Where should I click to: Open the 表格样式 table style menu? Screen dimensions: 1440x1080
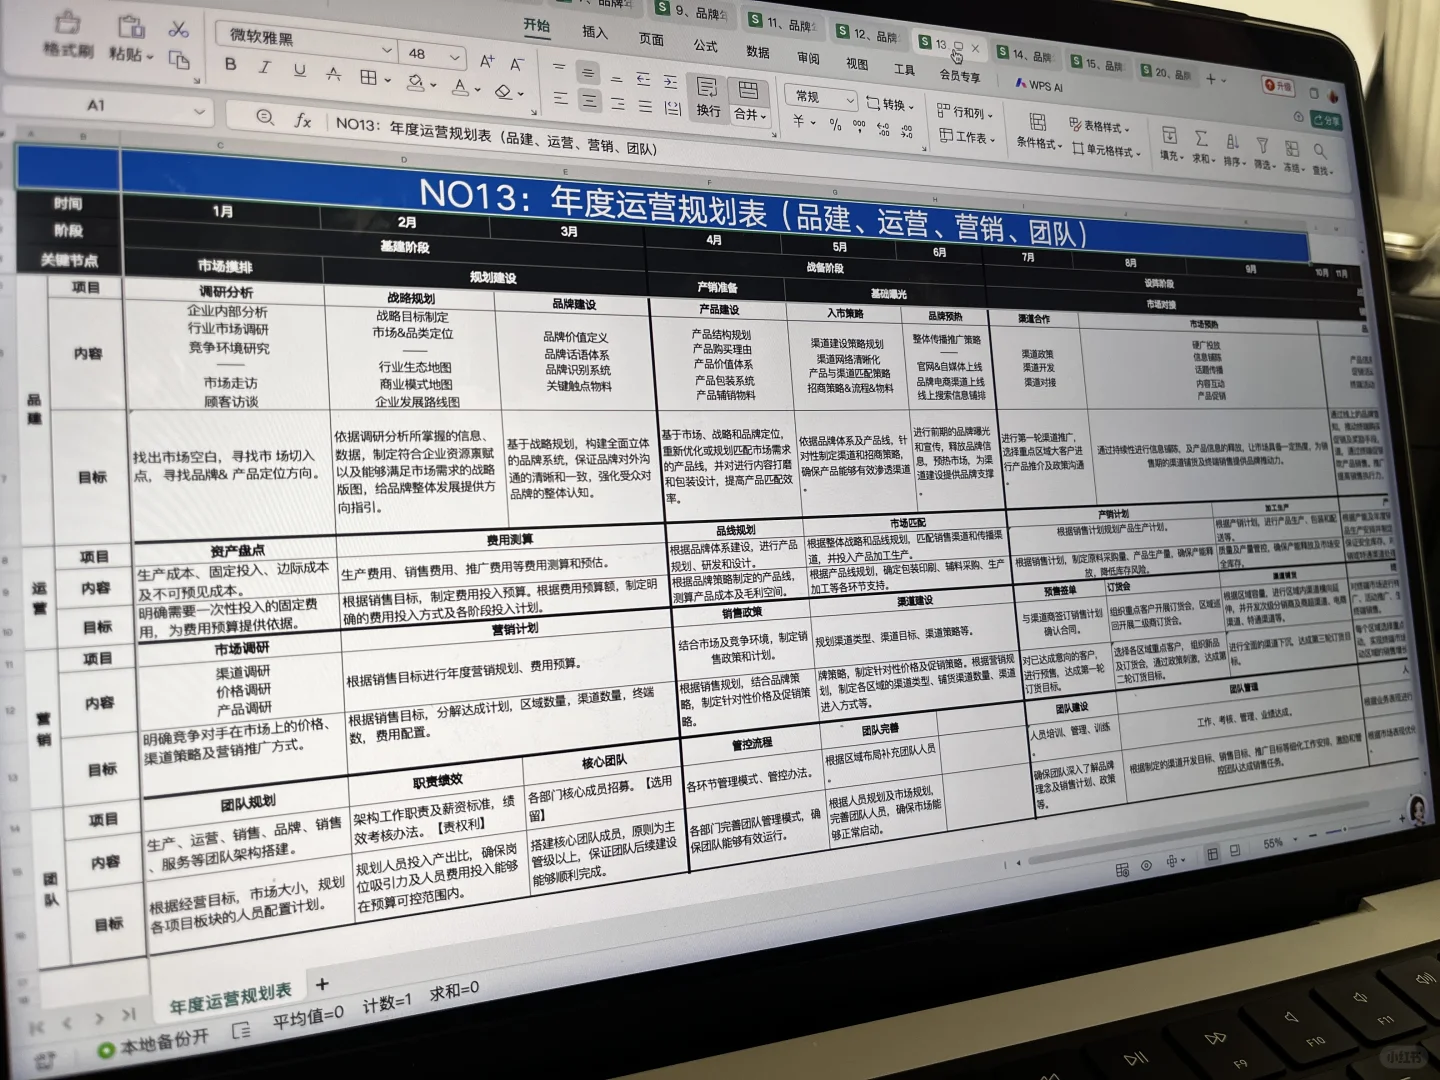point(1098,125)
